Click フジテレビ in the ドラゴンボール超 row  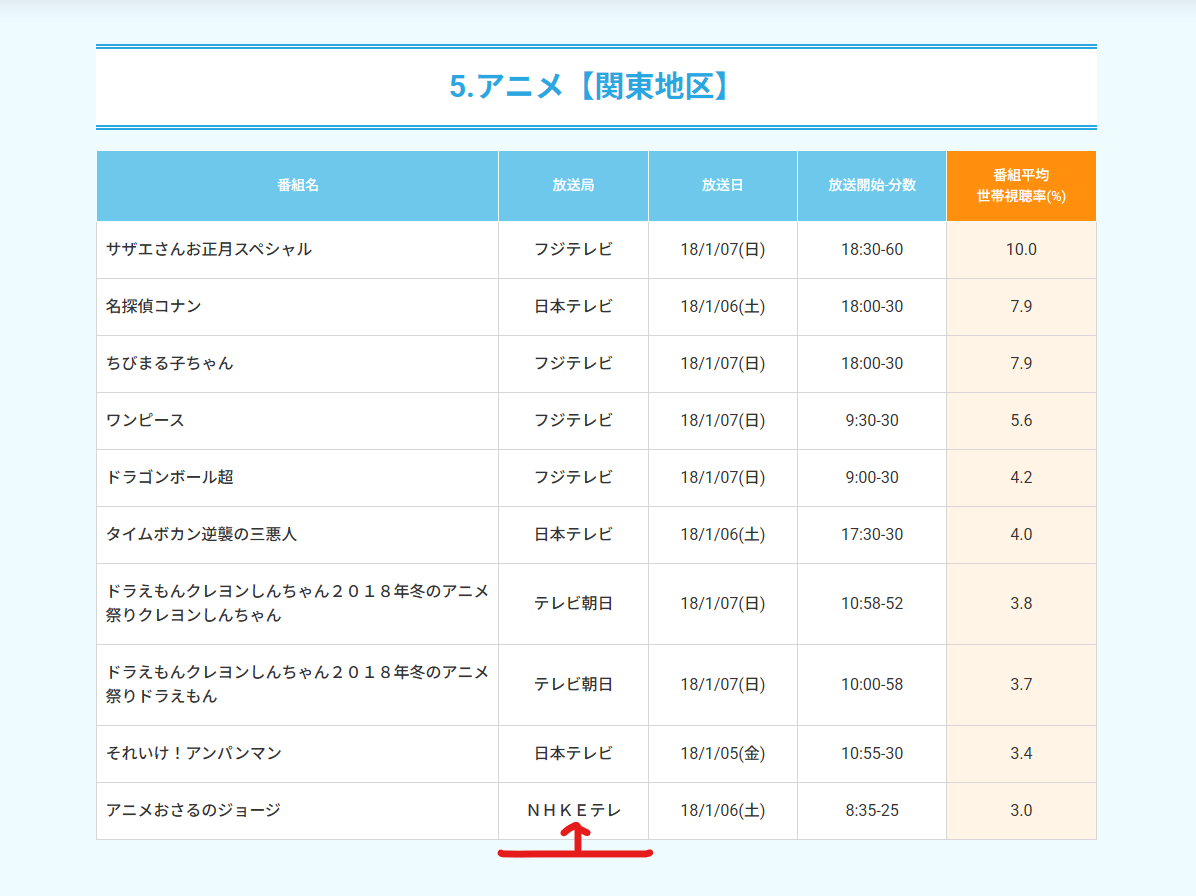point(573,477)
